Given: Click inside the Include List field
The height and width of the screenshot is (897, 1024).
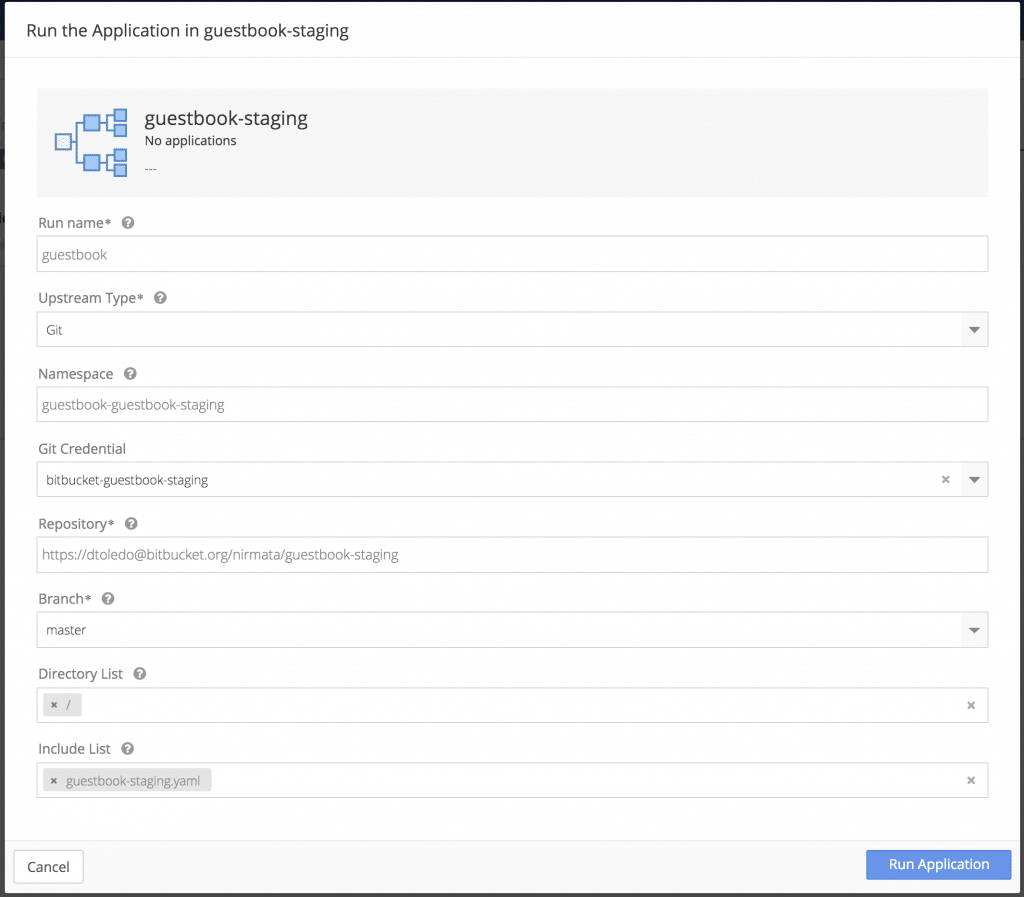Looking at the screenshot, I should [x=512, y=780].
